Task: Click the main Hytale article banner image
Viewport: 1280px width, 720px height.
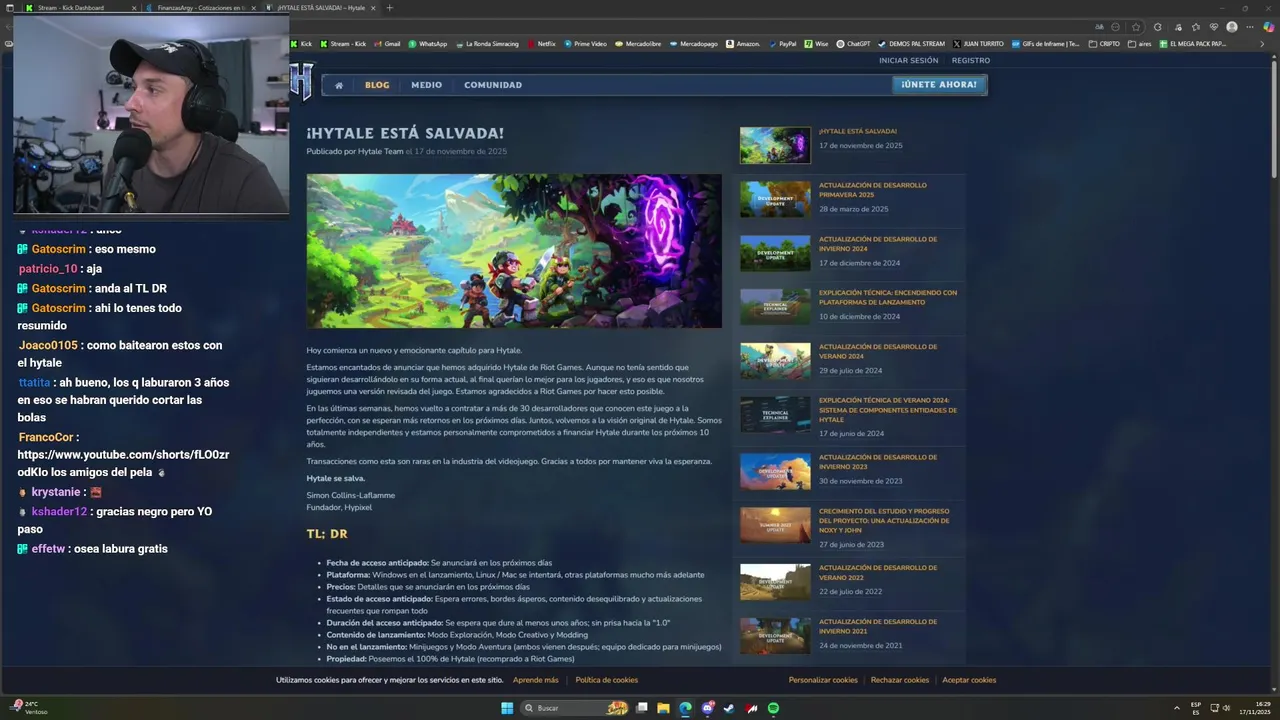Action: 514,251
